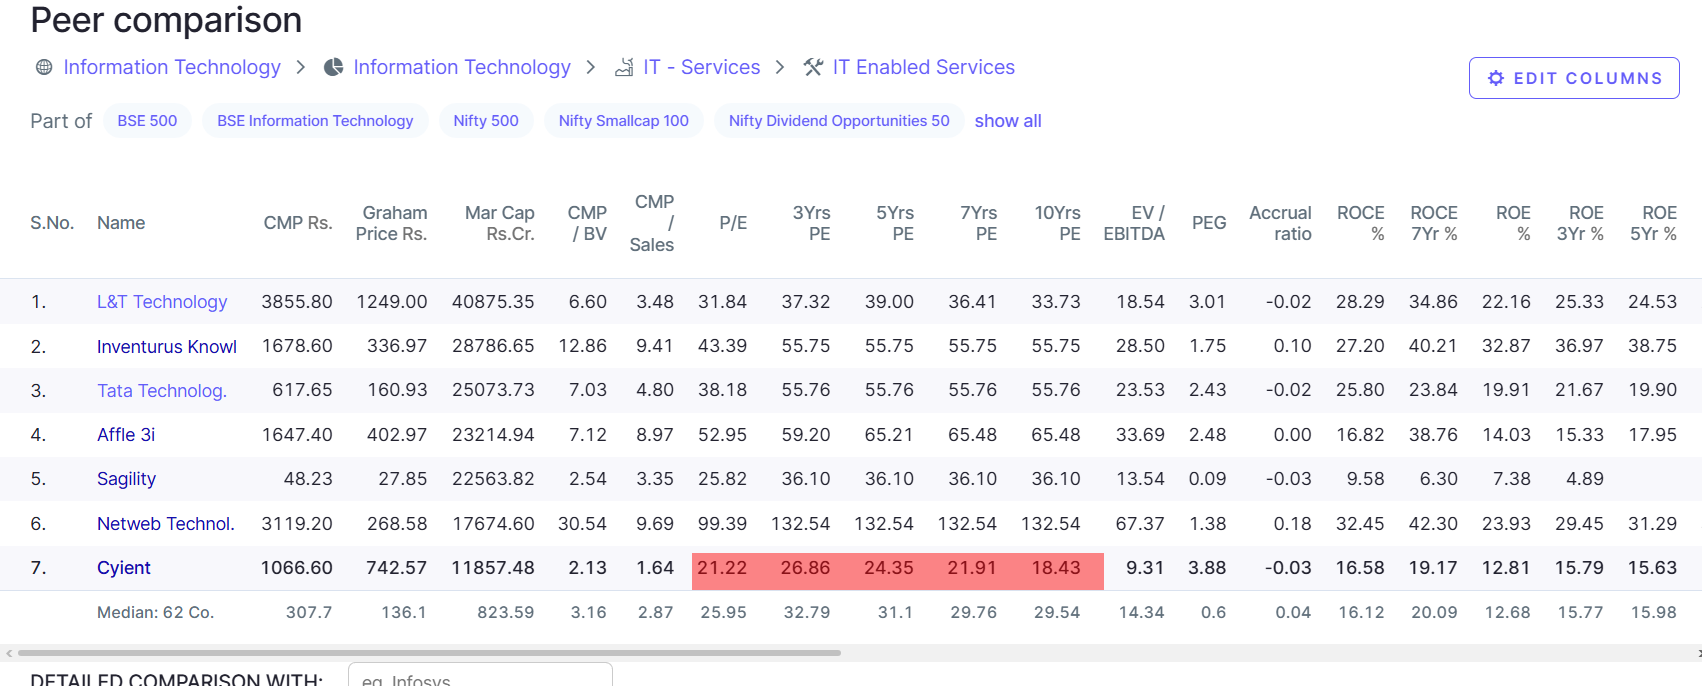Click the horizontal table scrollbar
This screenshot has width=1702, height=686.
point(430,653)
